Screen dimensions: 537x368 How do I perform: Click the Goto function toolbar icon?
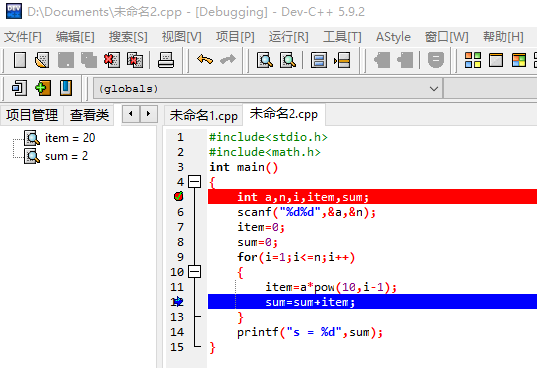coord(319,61)
